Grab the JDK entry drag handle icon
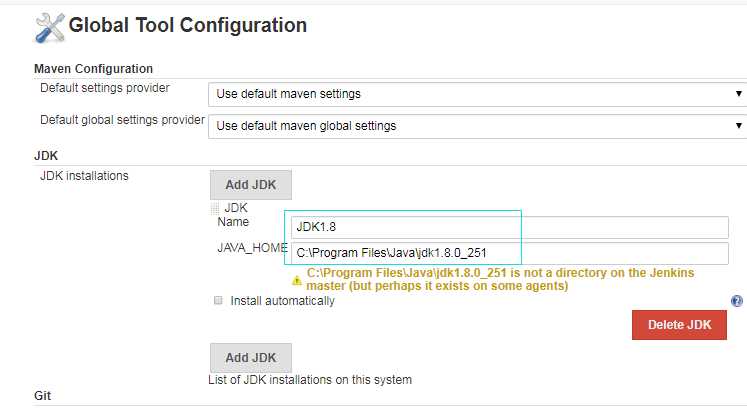Screen dimensions: 747x410 coord(215,208)
